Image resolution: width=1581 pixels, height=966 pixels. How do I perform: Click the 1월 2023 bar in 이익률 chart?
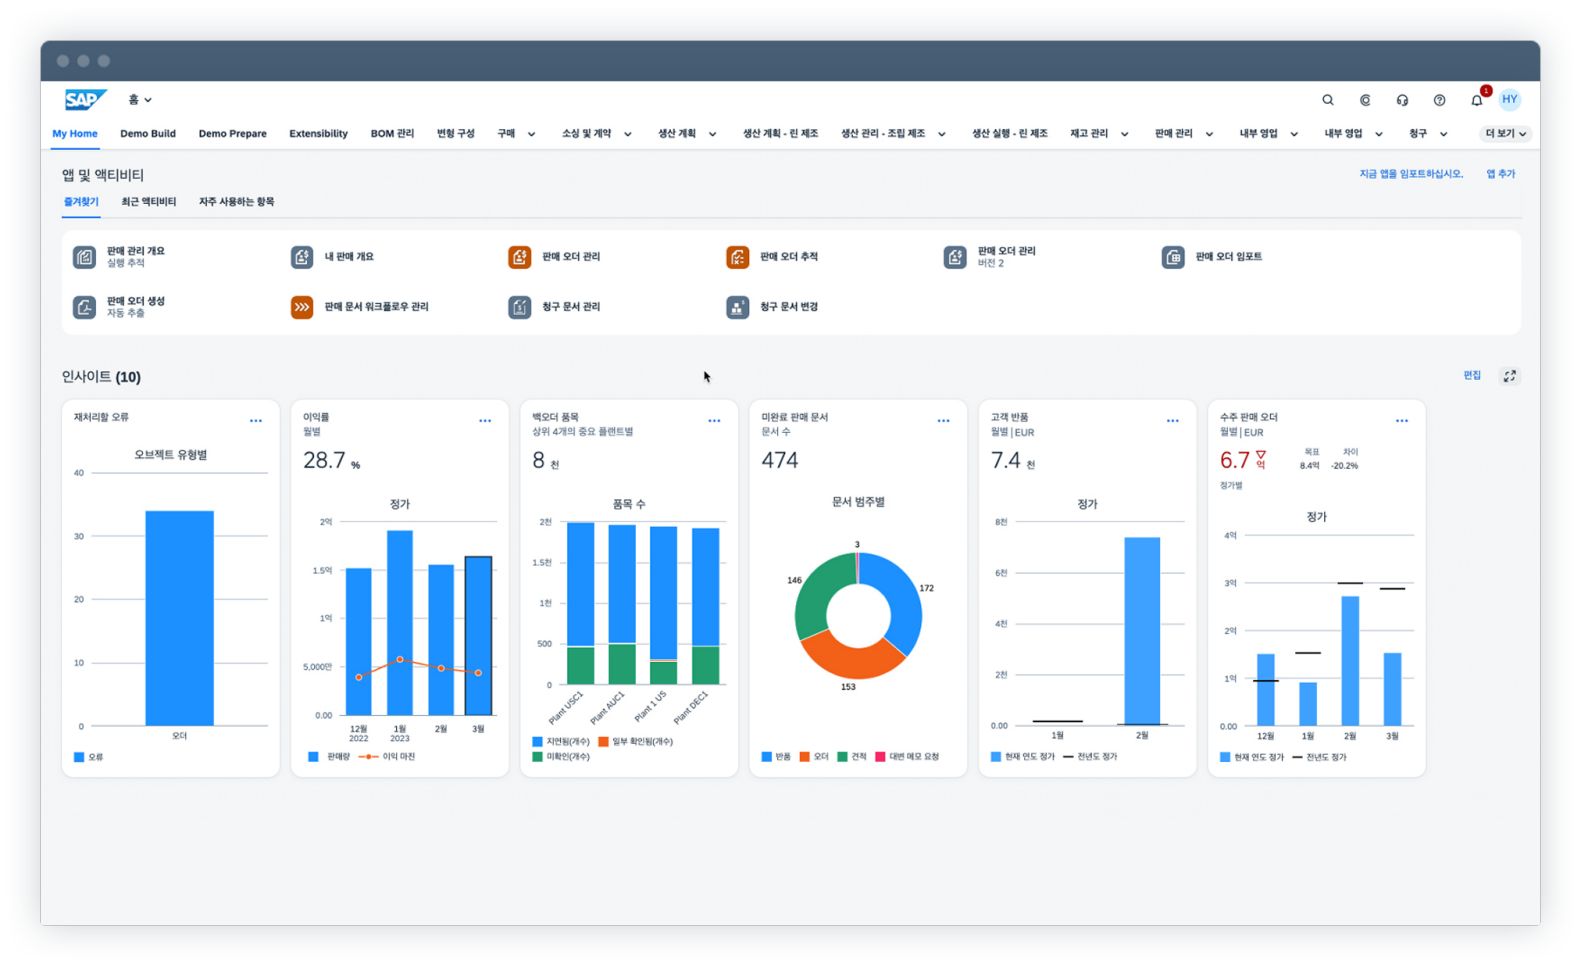[400, 622]
